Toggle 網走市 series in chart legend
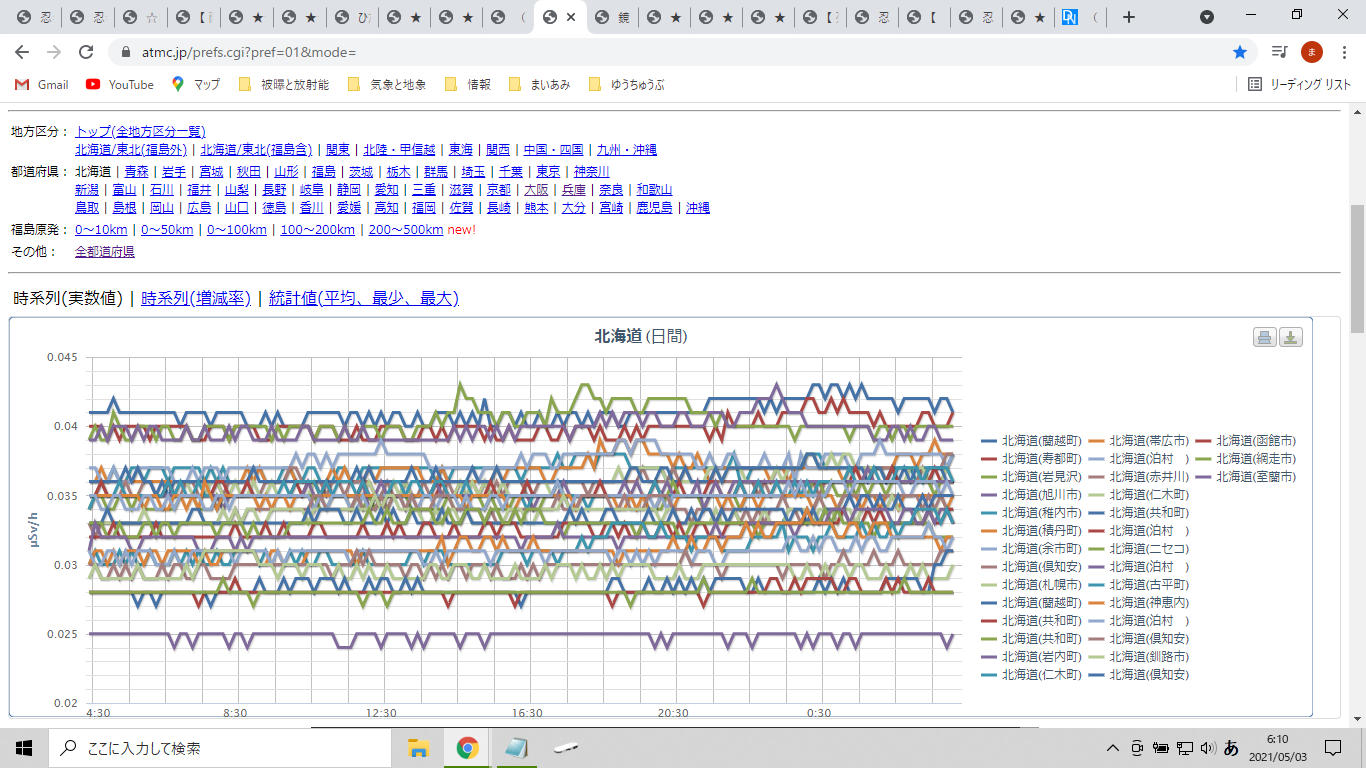 click(1246, 458)
